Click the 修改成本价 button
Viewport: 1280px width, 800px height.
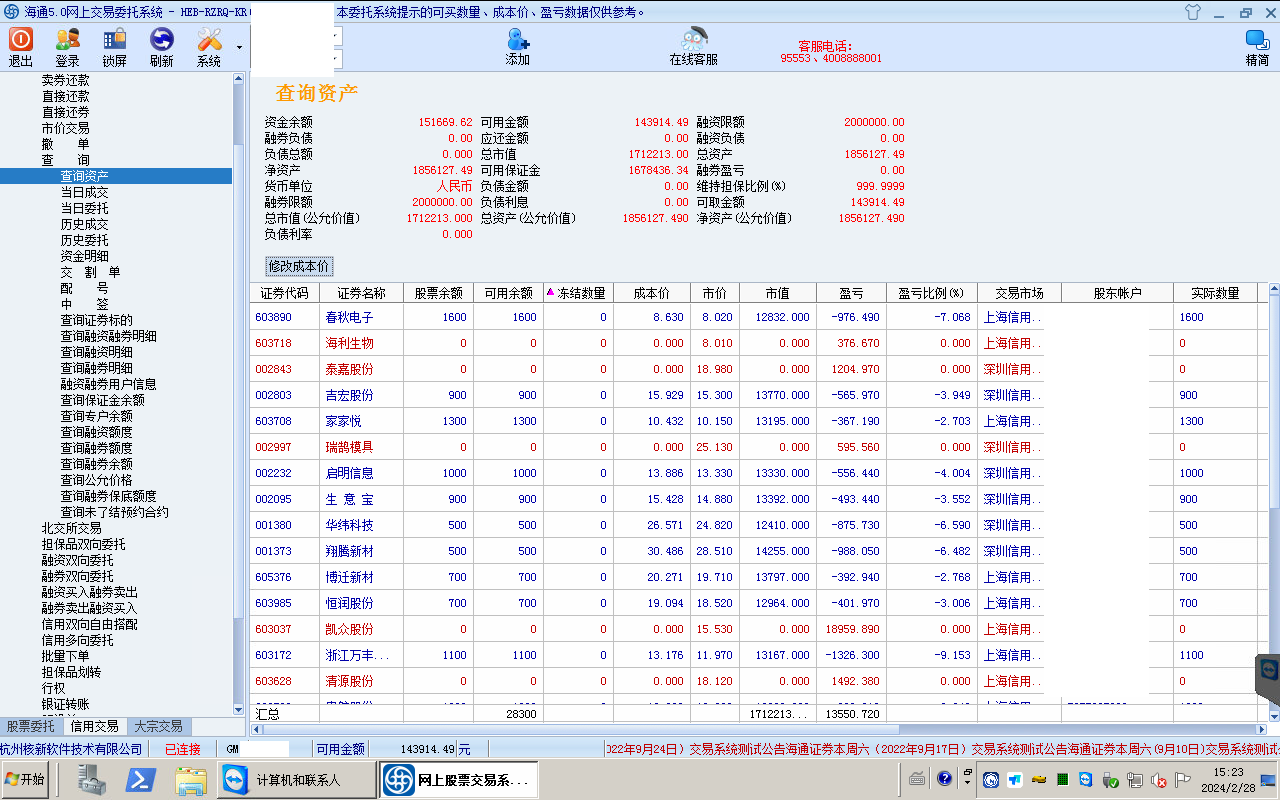coord(298,266)
